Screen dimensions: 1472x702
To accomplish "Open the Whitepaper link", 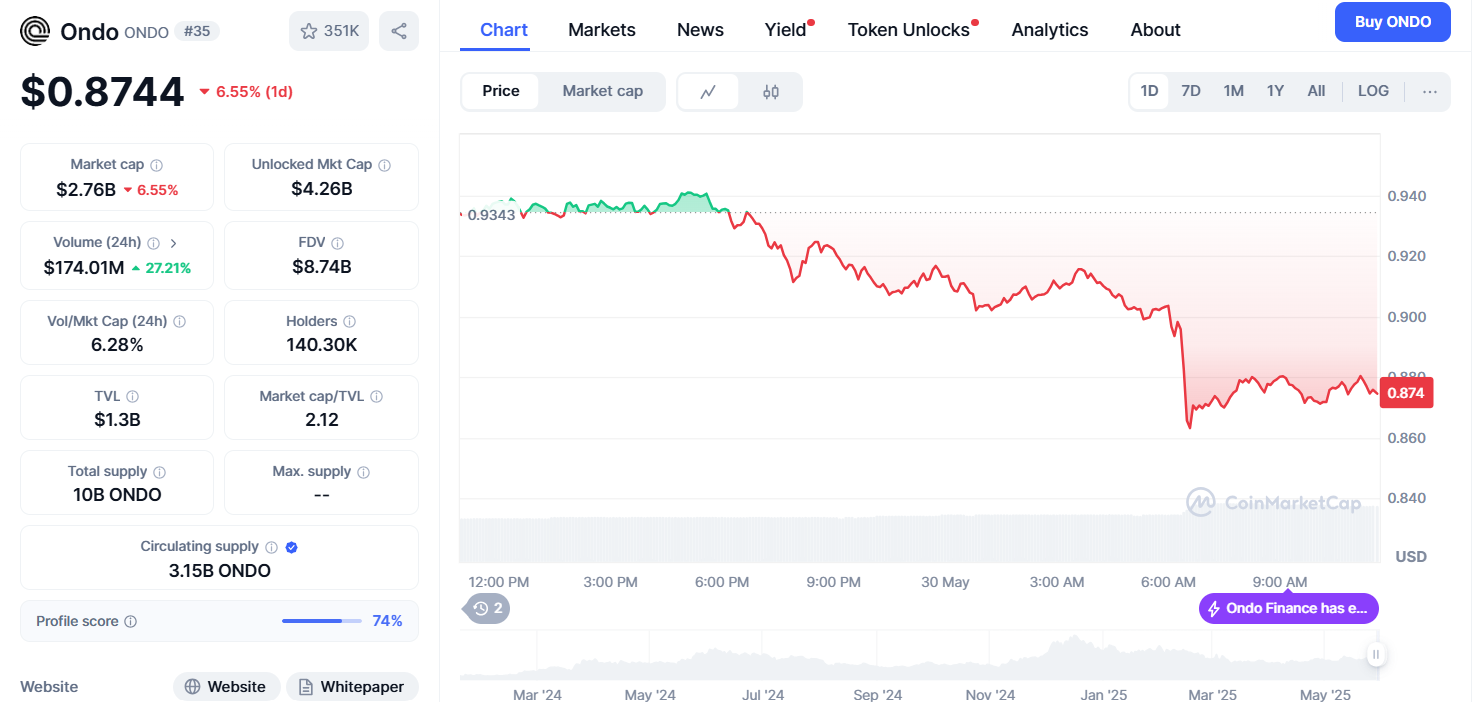I will coord(352,687).
